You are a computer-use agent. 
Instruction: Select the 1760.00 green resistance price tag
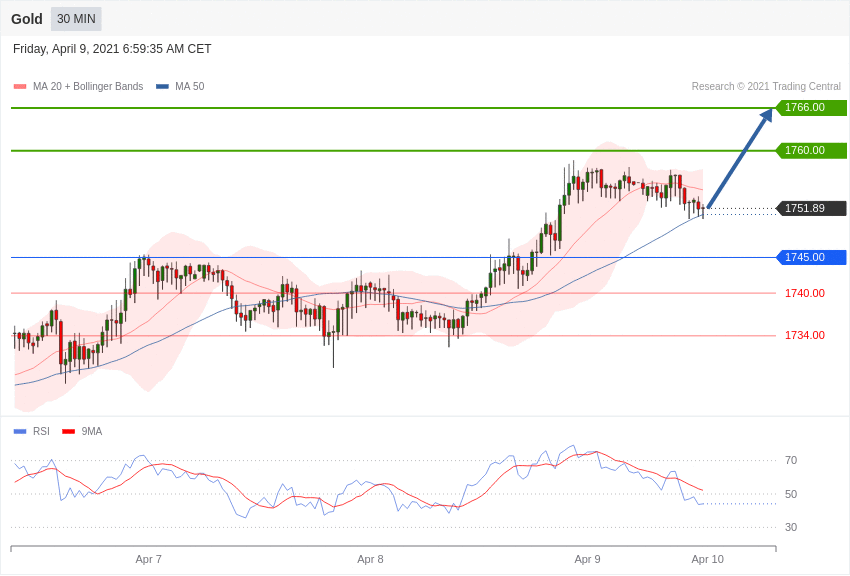(x=812, y=150)
